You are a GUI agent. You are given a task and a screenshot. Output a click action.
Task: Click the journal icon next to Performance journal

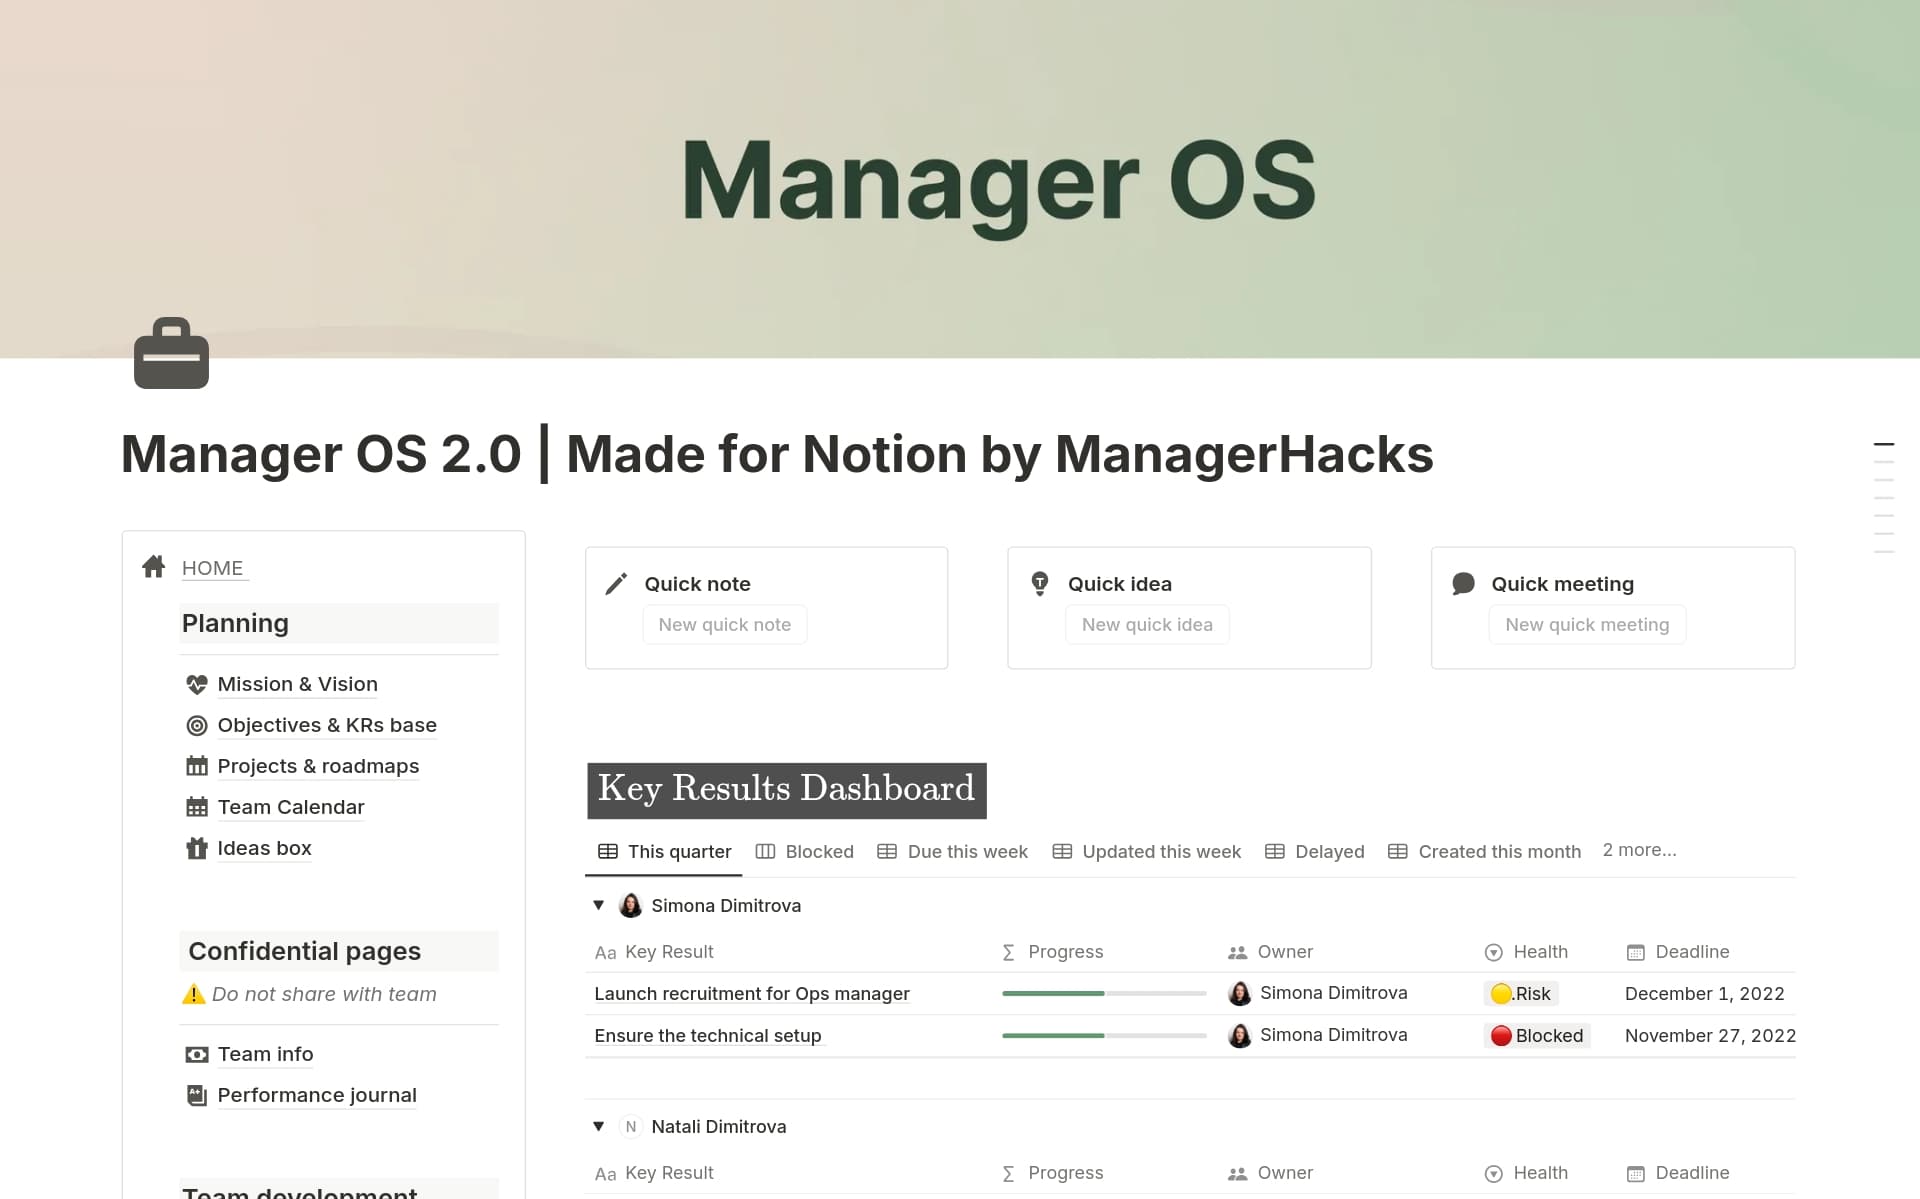click(197, 1095)
